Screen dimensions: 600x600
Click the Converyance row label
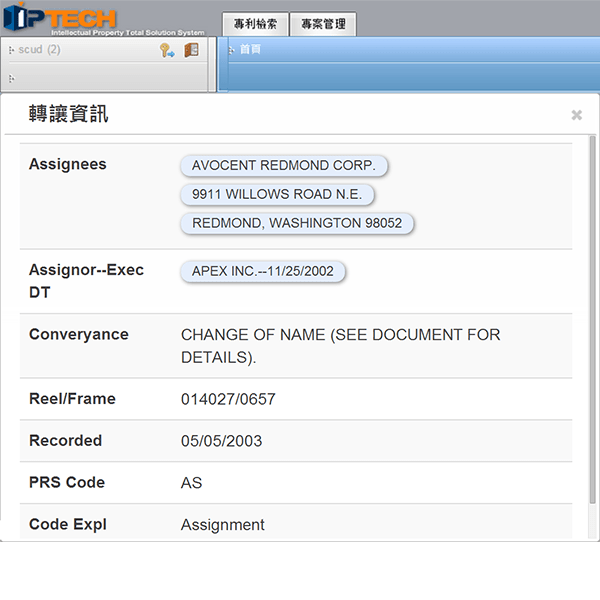pyautogui.click(x=79, y=334)
